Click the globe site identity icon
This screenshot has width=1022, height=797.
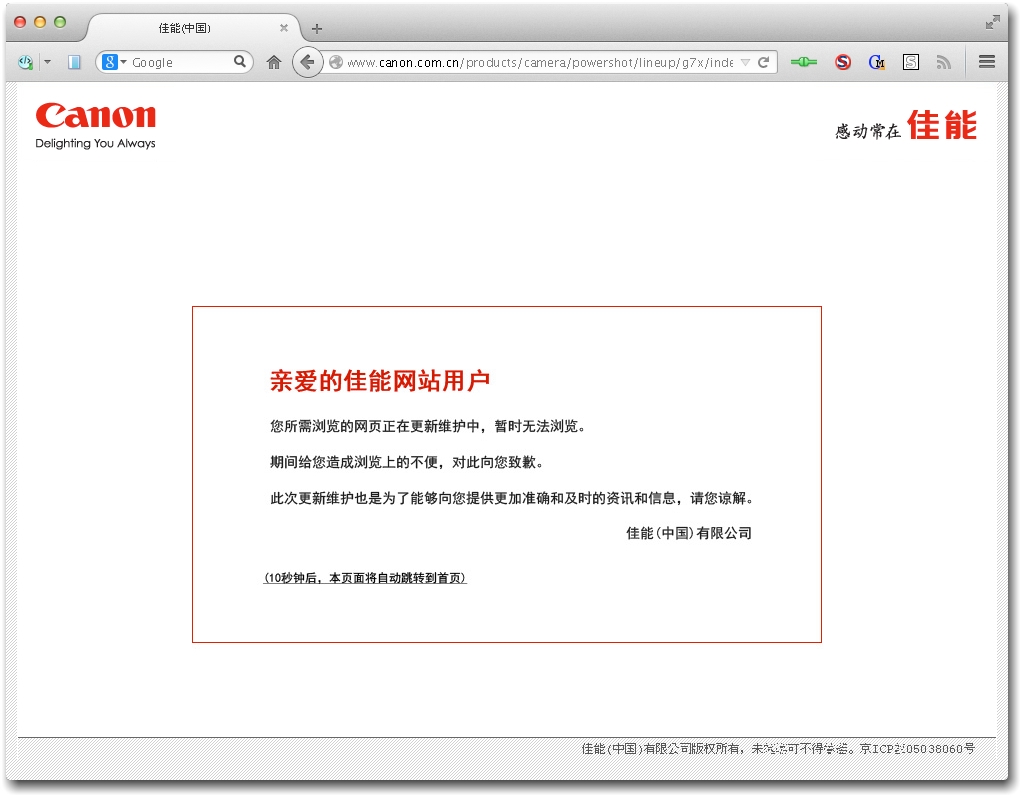336,62
